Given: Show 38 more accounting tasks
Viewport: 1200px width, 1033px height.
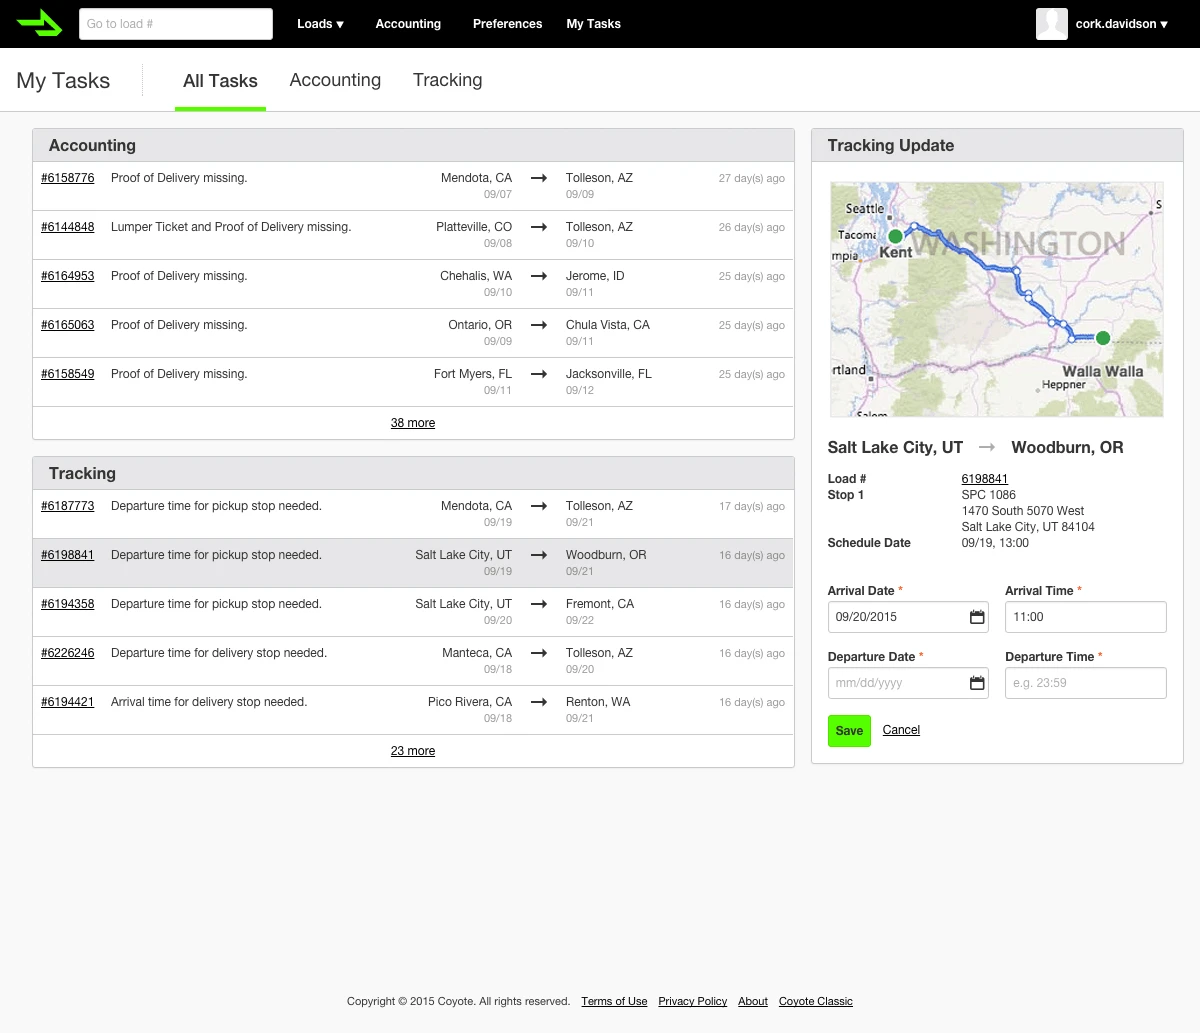Looking at the screenshot, I should click(413, 423).
